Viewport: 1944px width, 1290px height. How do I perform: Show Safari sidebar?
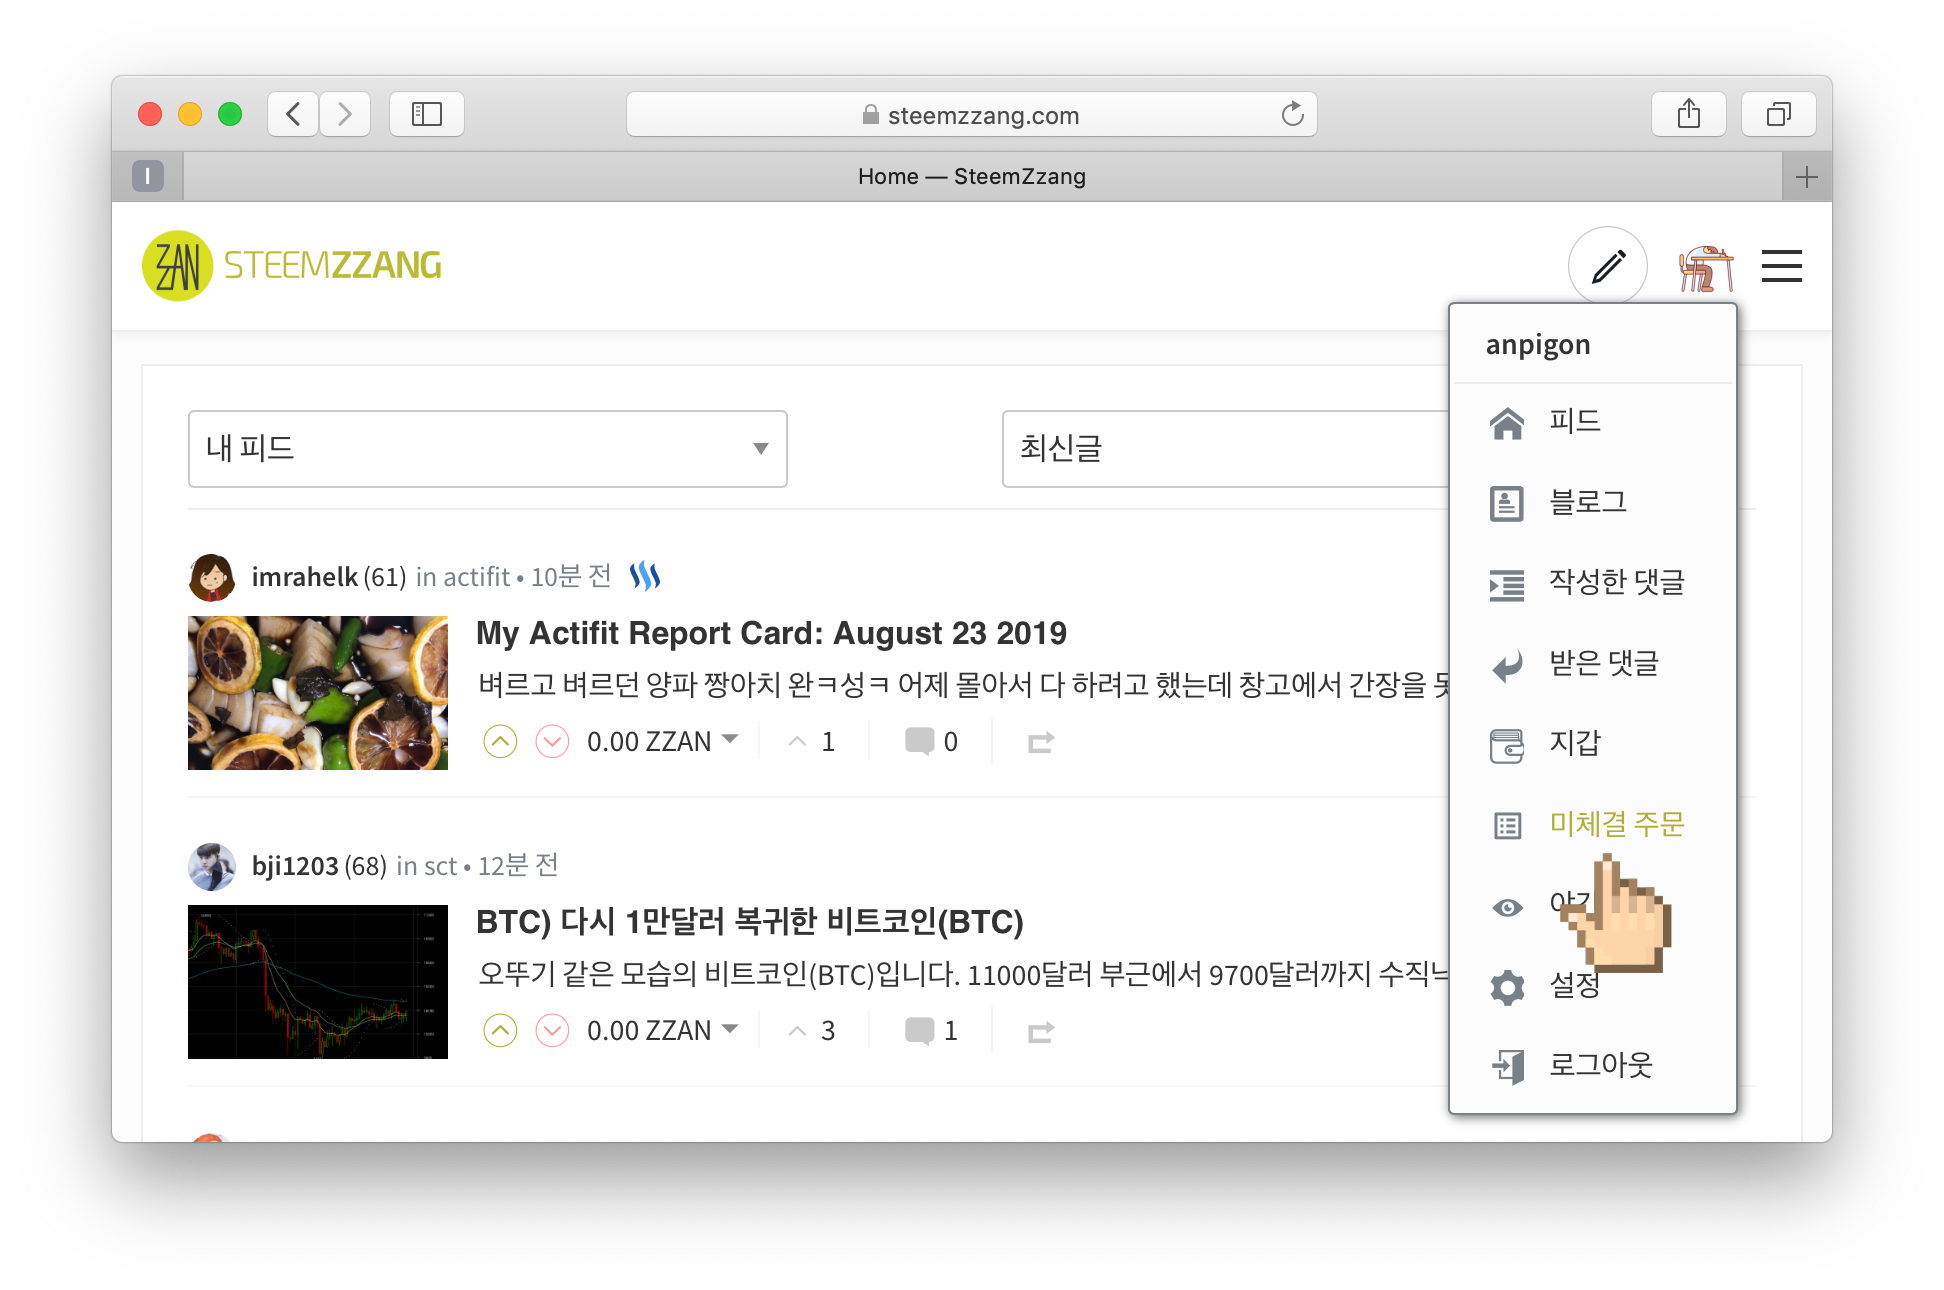pos(427,114)
